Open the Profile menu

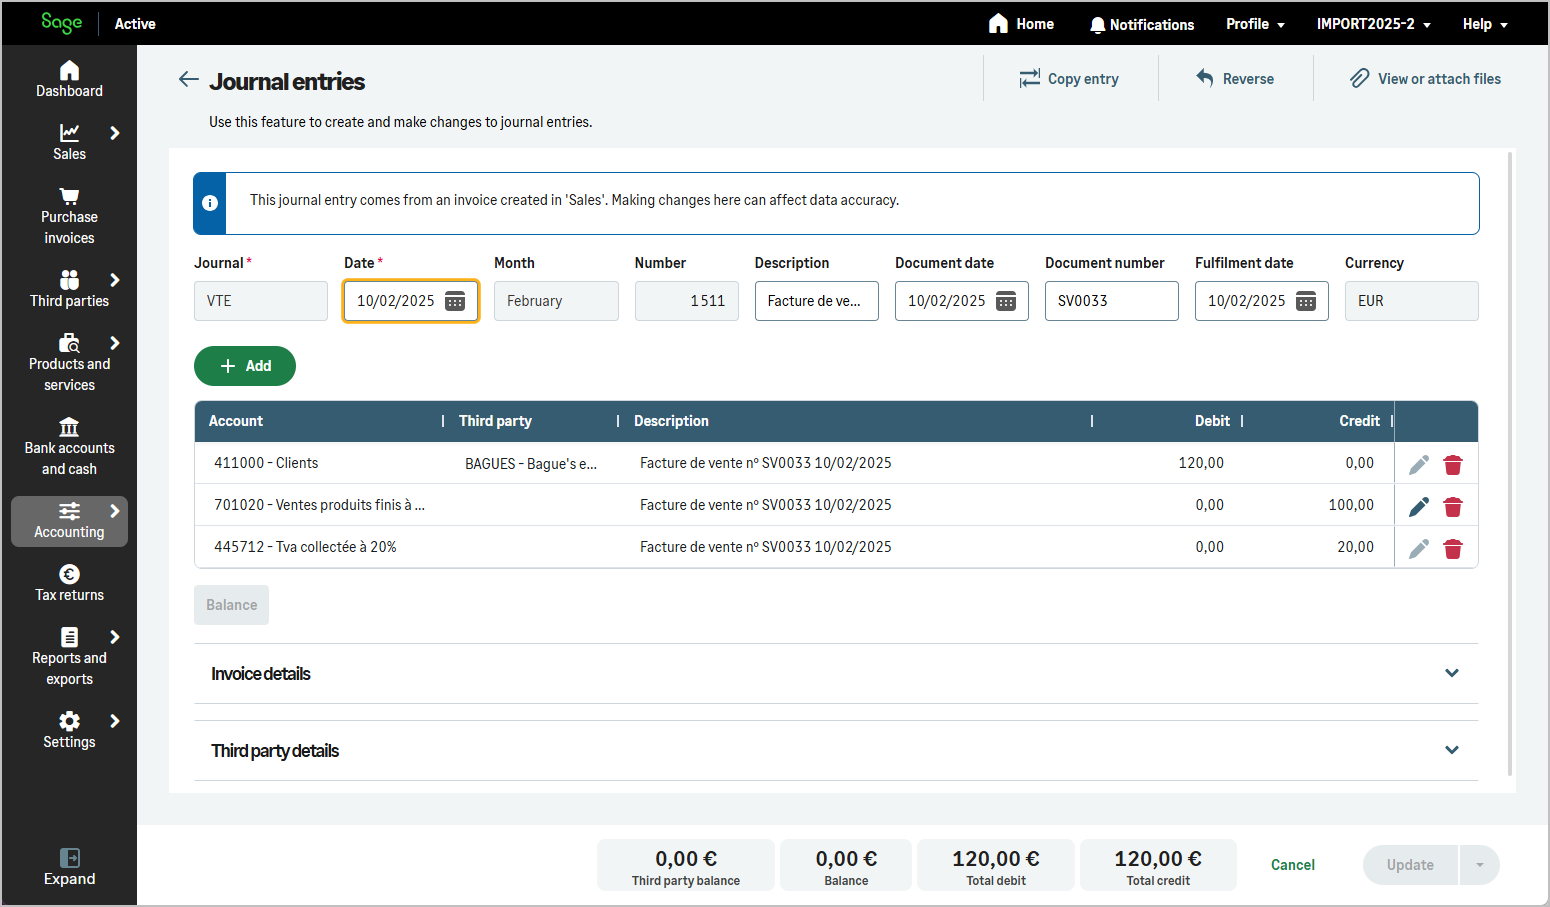[1256, 24]
